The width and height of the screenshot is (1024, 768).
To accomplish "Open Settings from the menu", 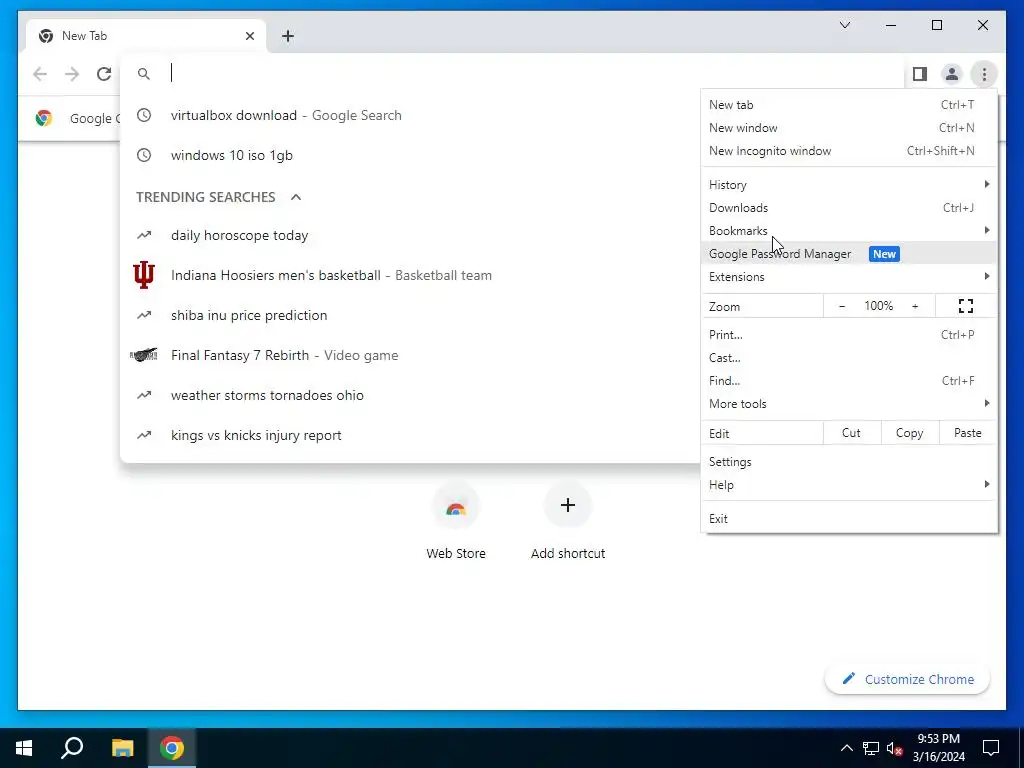I will pyautogui.click(x=849, y=462).
